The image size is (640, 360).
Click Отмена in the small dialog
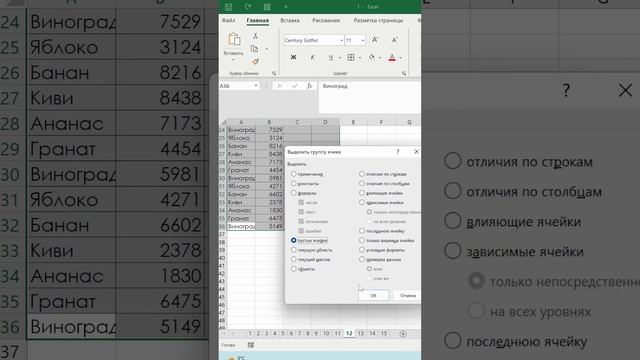407,296
